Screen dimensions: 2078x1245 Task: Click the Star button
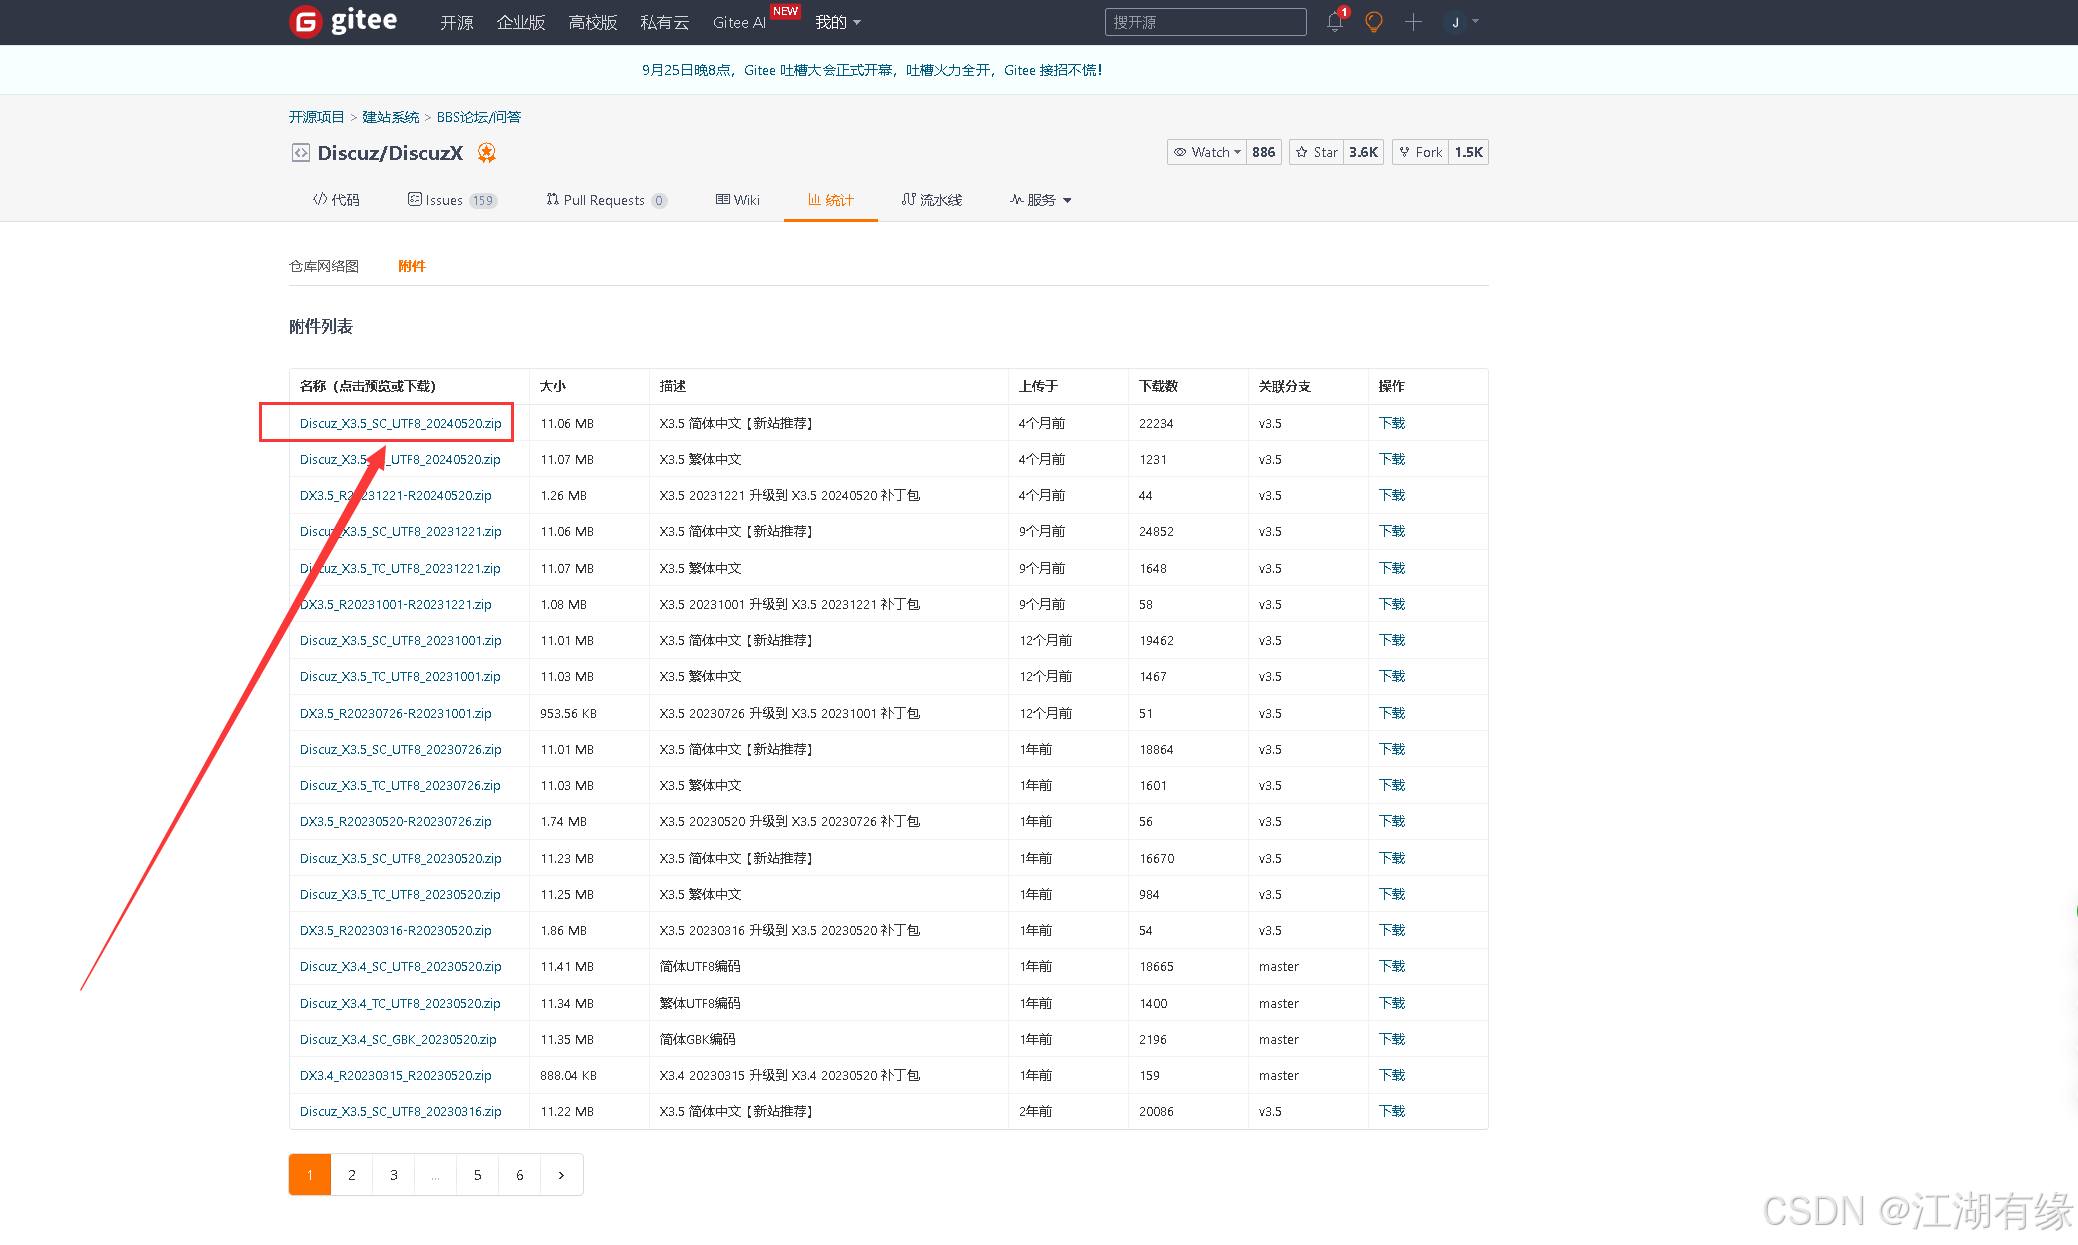coord(1317,152)
